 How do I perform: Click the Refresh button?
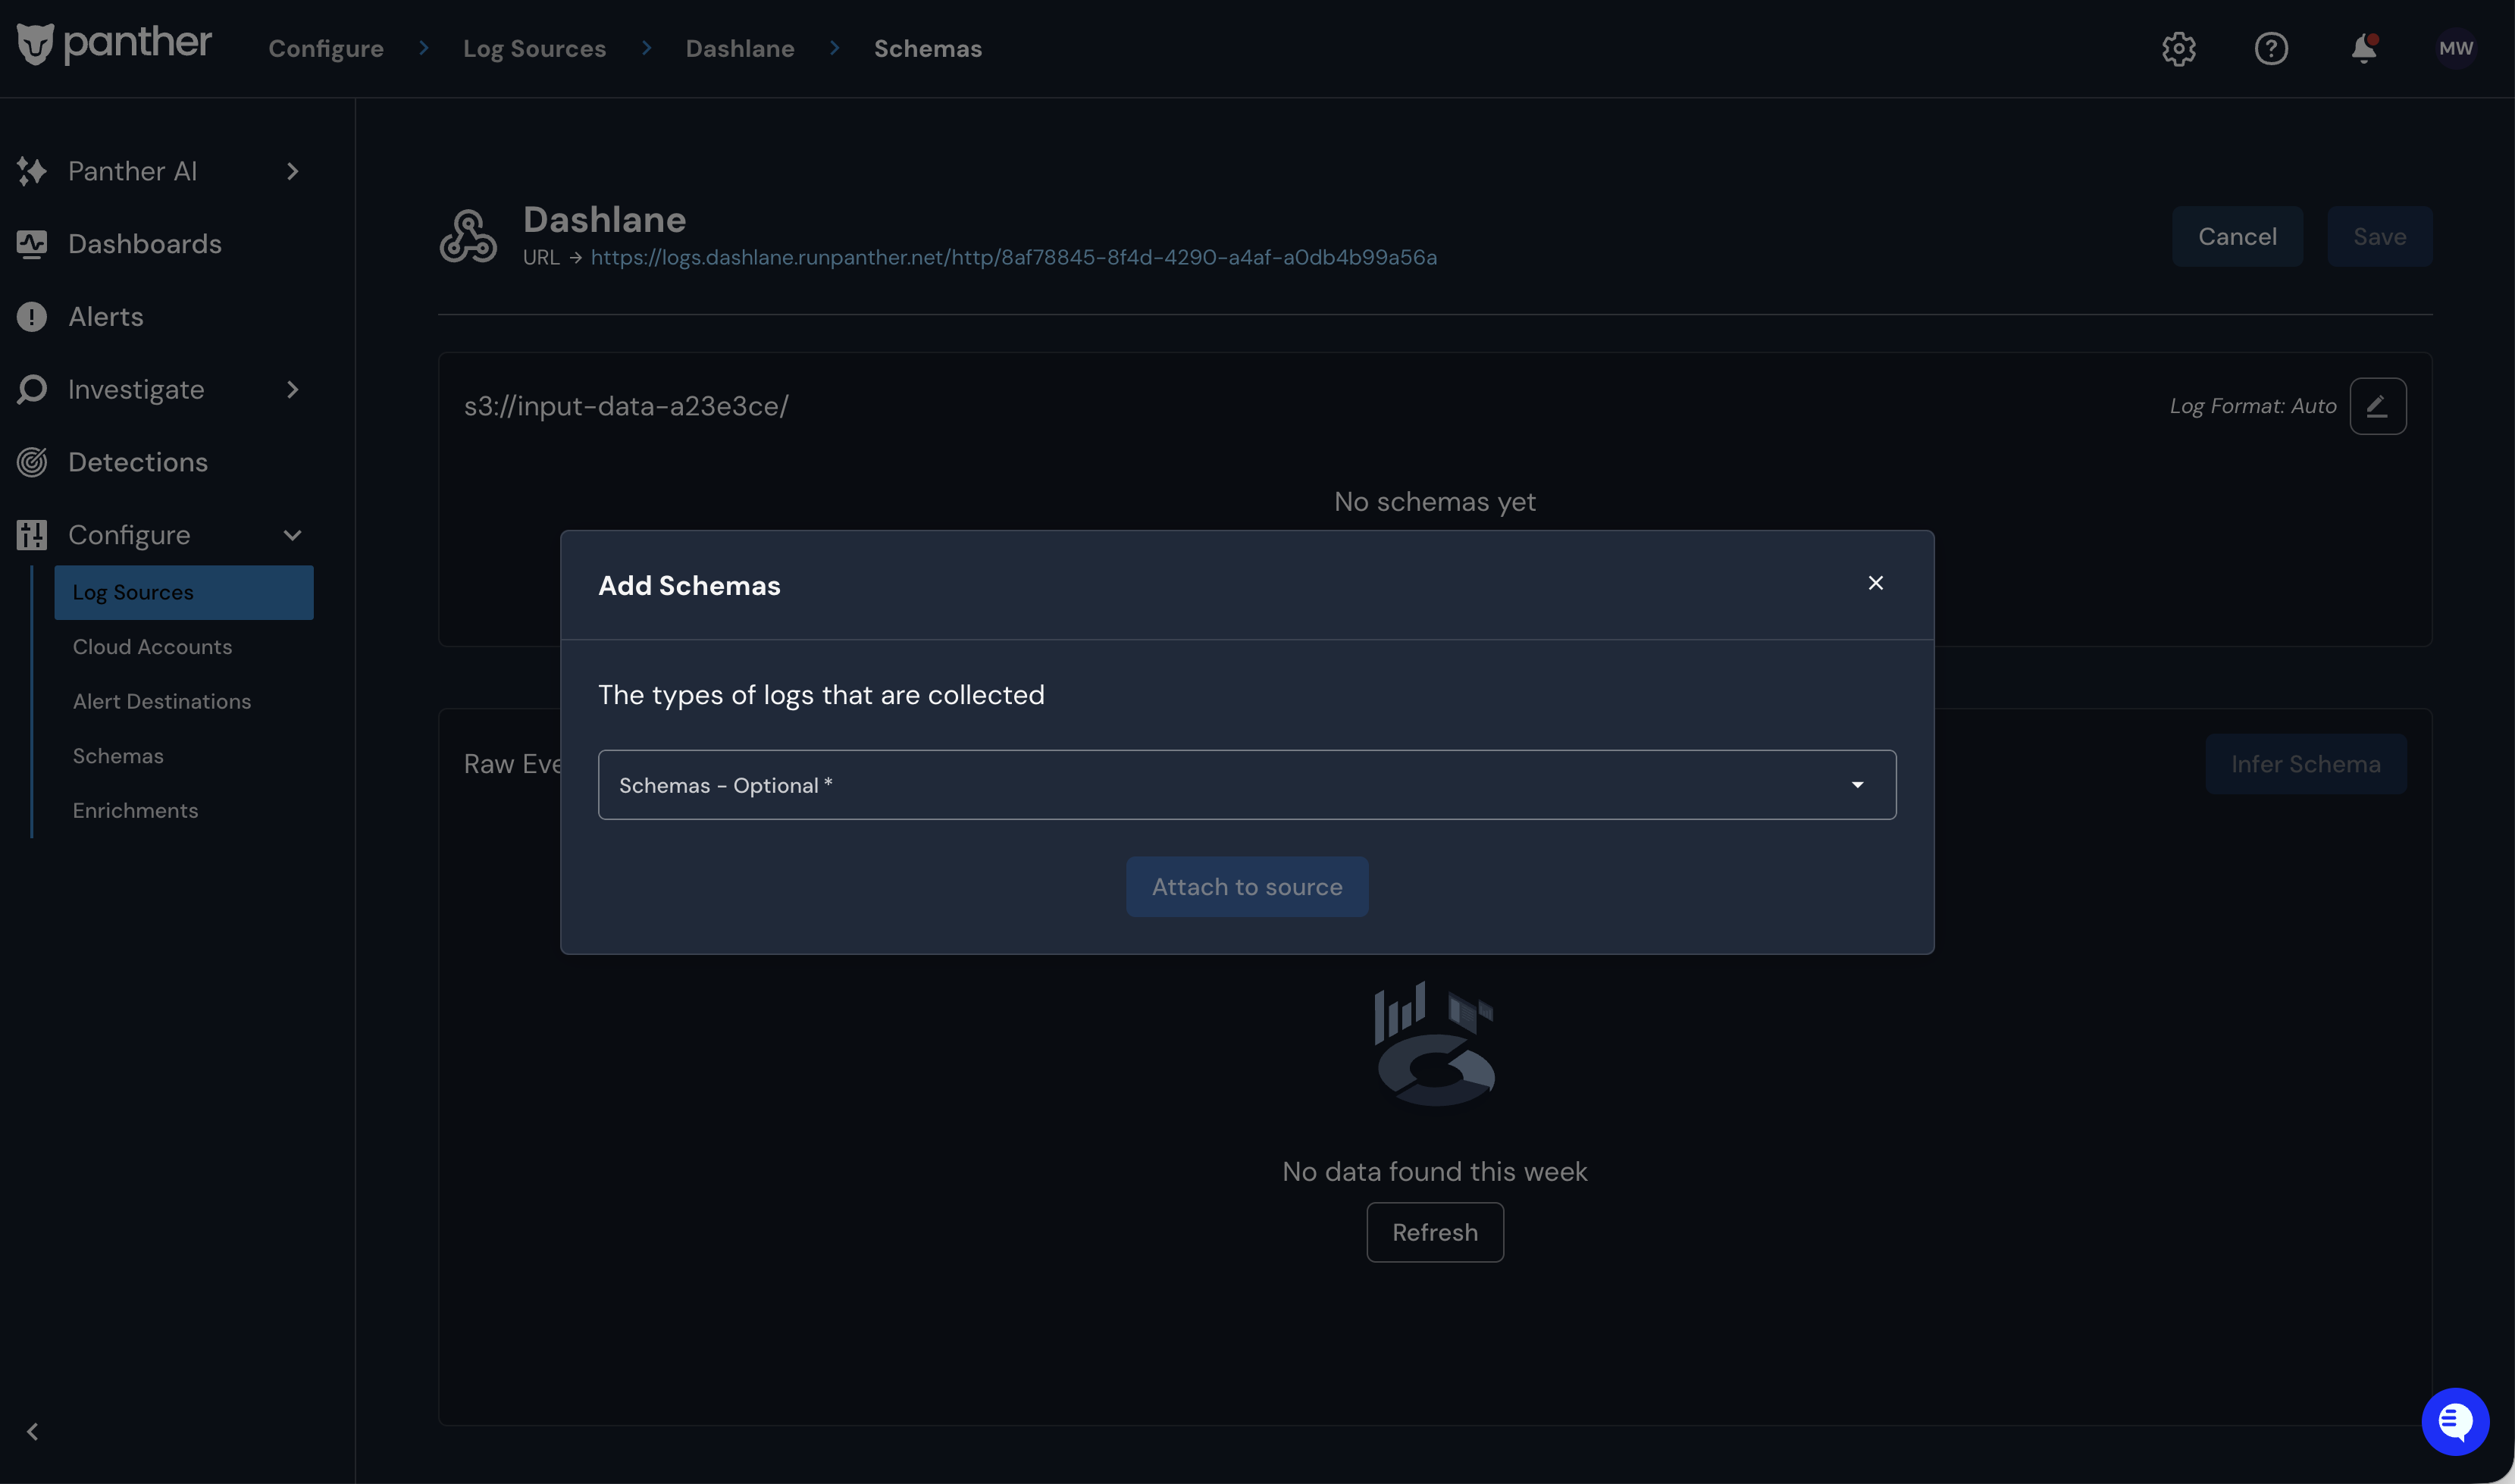(x=1435, y=1232)
